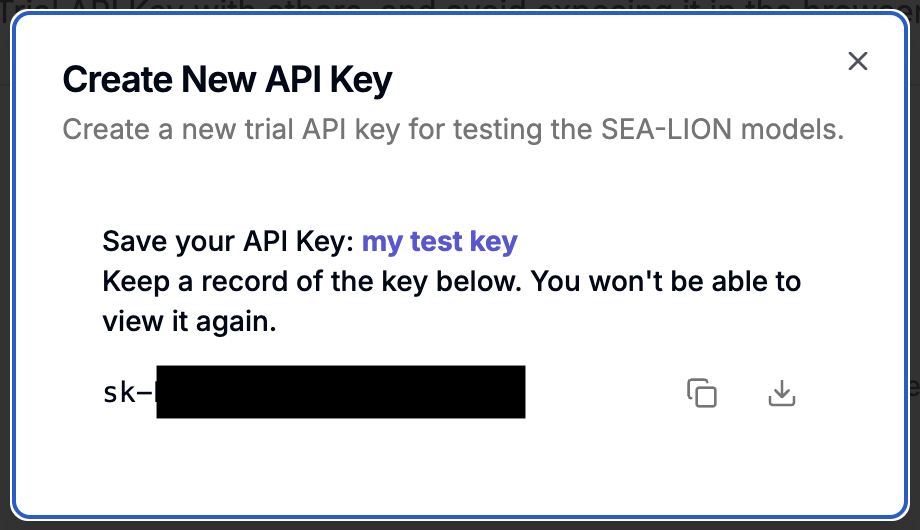The image size is (920, 530).
Task: Click the "sk-" key prefix text
Action: 128,393
